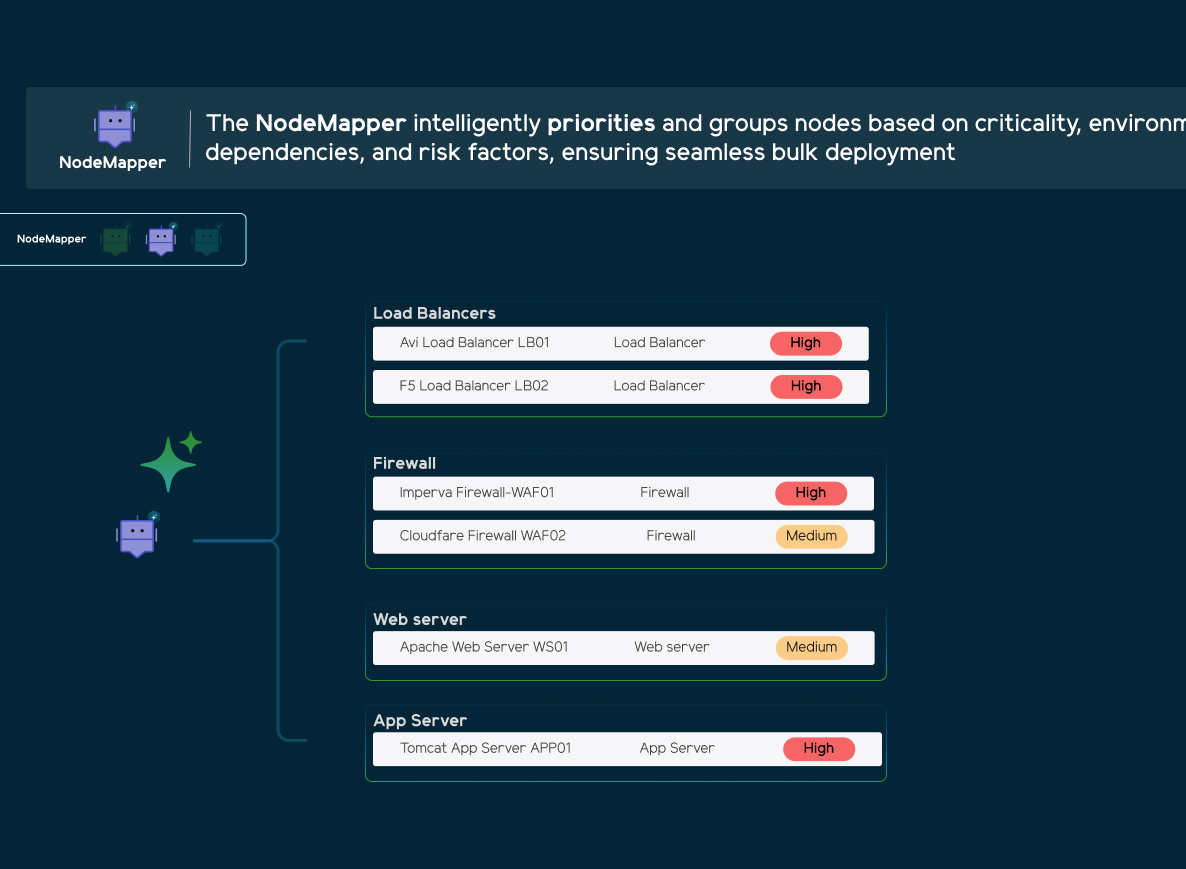Image resolution: width=1186 pixels, height=869 pixels.
Task: Select the dimmed teal robot icon
Action: click(x=206, y=240)
